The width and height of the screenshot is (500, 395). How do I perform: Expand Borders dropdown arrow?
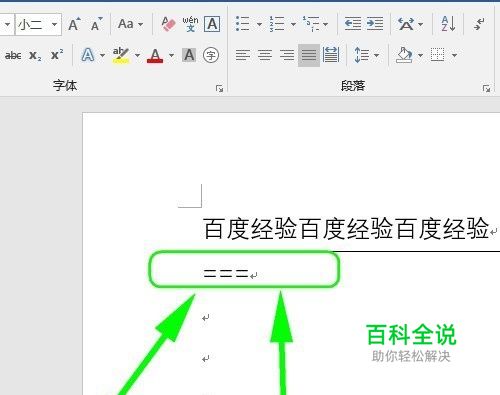point(454,55)
